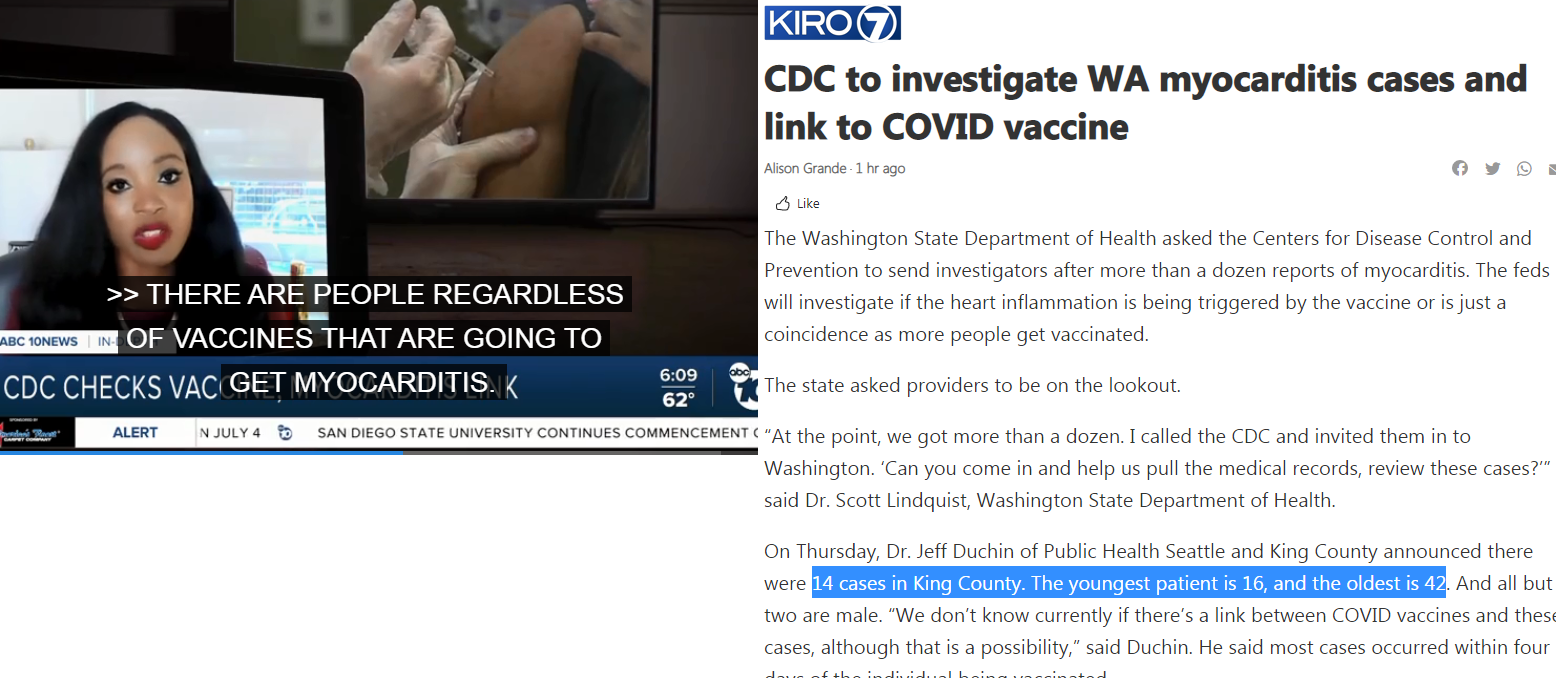Screen dimensions: 1558x678
Task: Click the Like button label
Action: click(808, 203)
